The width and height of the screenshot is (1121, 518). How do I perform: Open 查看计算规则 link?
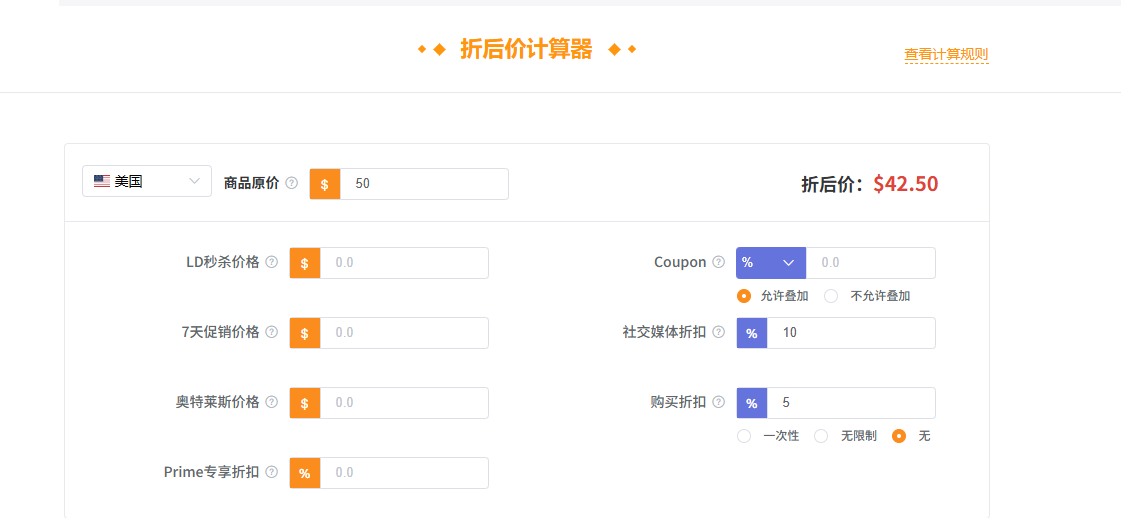pos(947,54)
